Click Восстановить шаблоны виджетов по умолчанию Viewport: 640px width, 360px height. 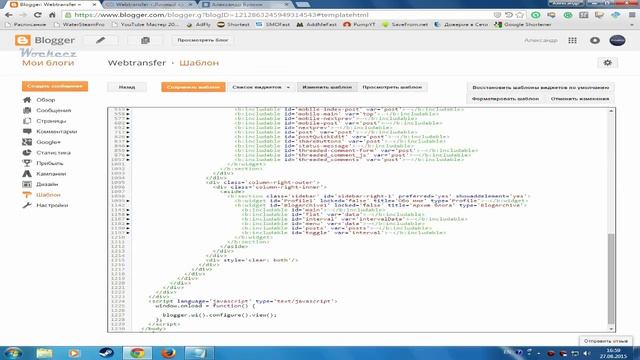[x=540, y=88]
